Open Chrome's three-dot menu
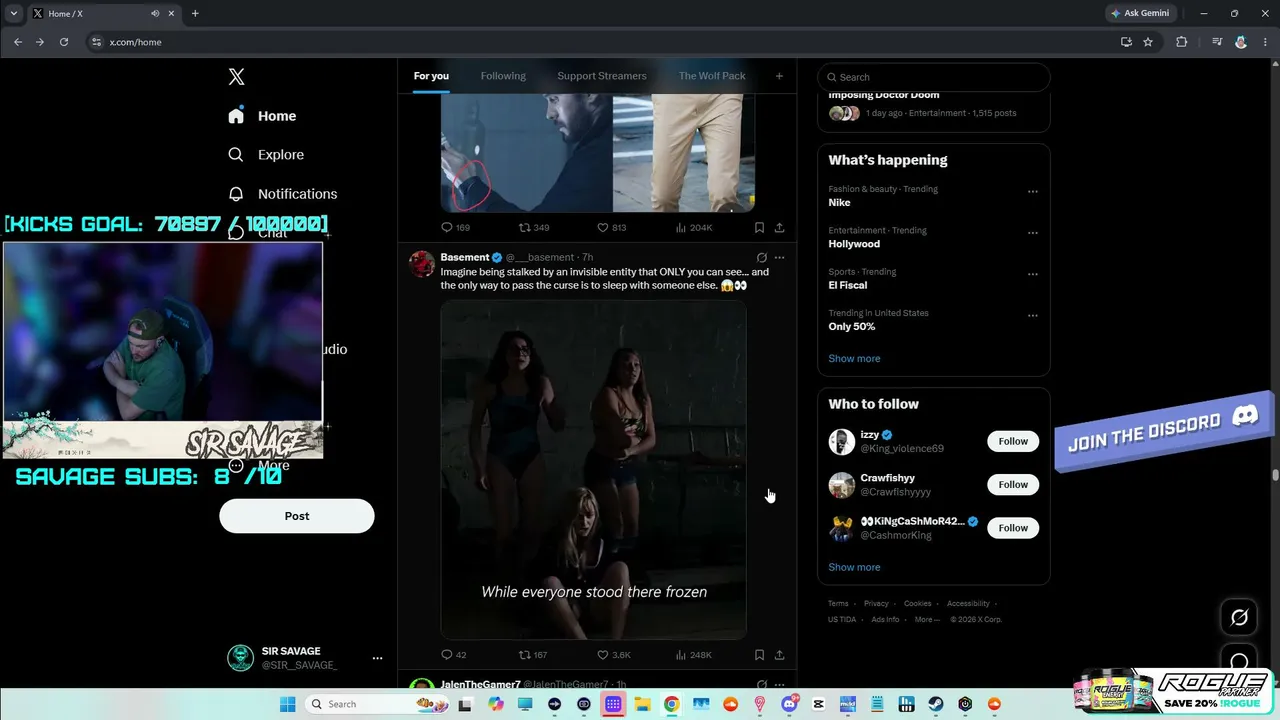Image resolution: width=1280 pixels, height=720 pixels. click(x=1265, y=42)
